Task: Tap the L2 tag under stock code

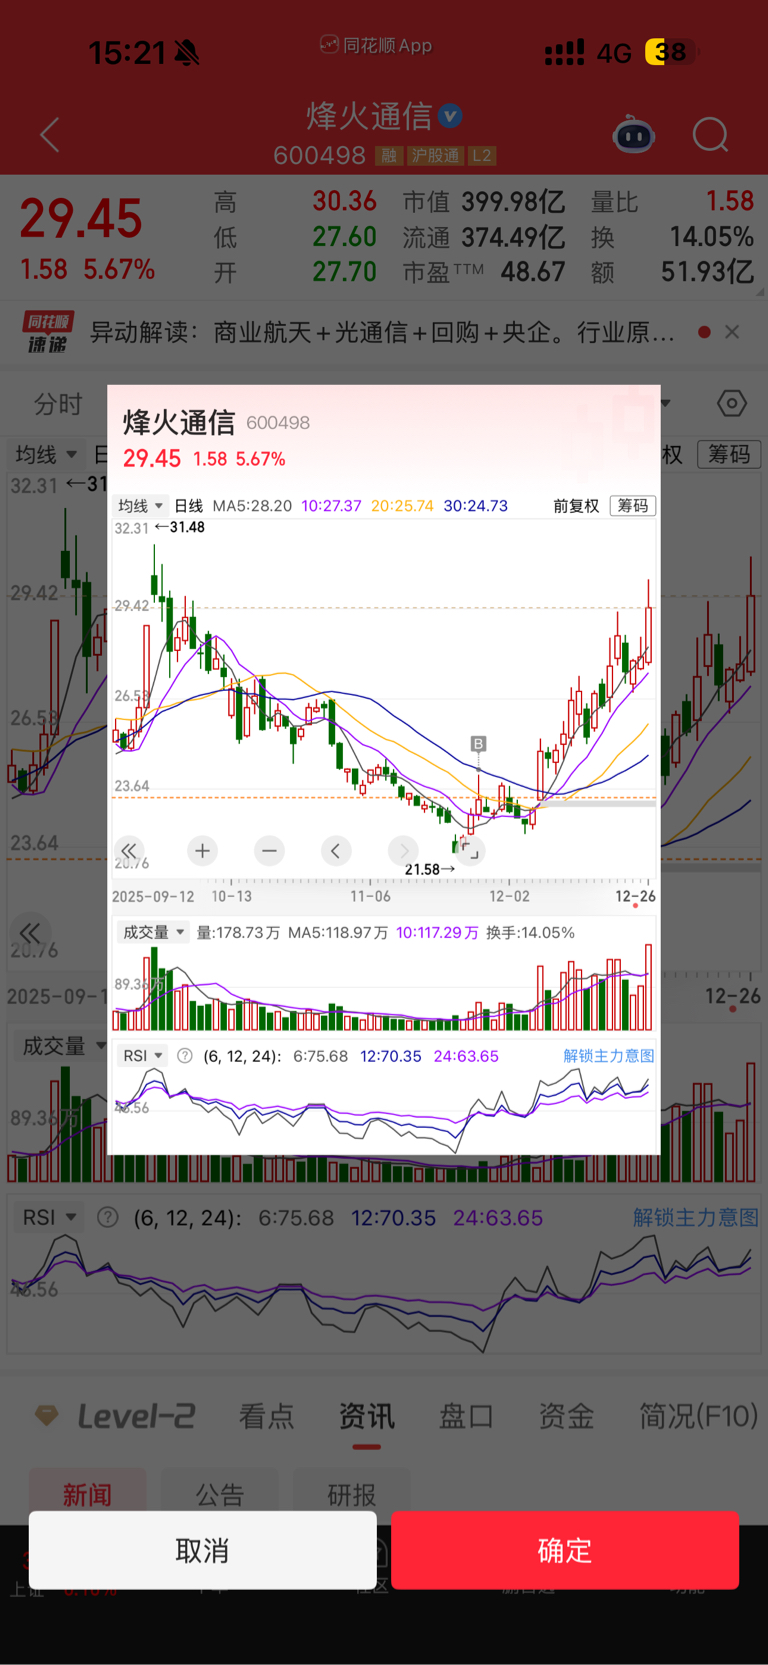Action: click(482, 156)
